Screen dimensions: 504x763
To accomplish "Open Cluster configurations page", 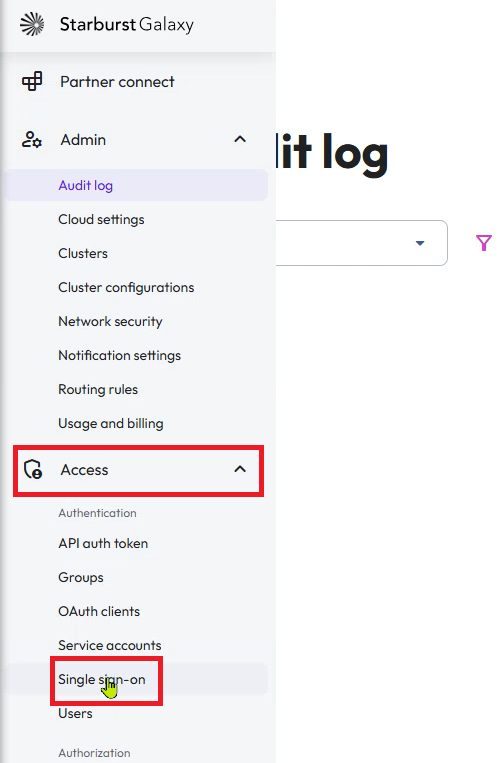I will pyautogui.click(x=126, y=288).
